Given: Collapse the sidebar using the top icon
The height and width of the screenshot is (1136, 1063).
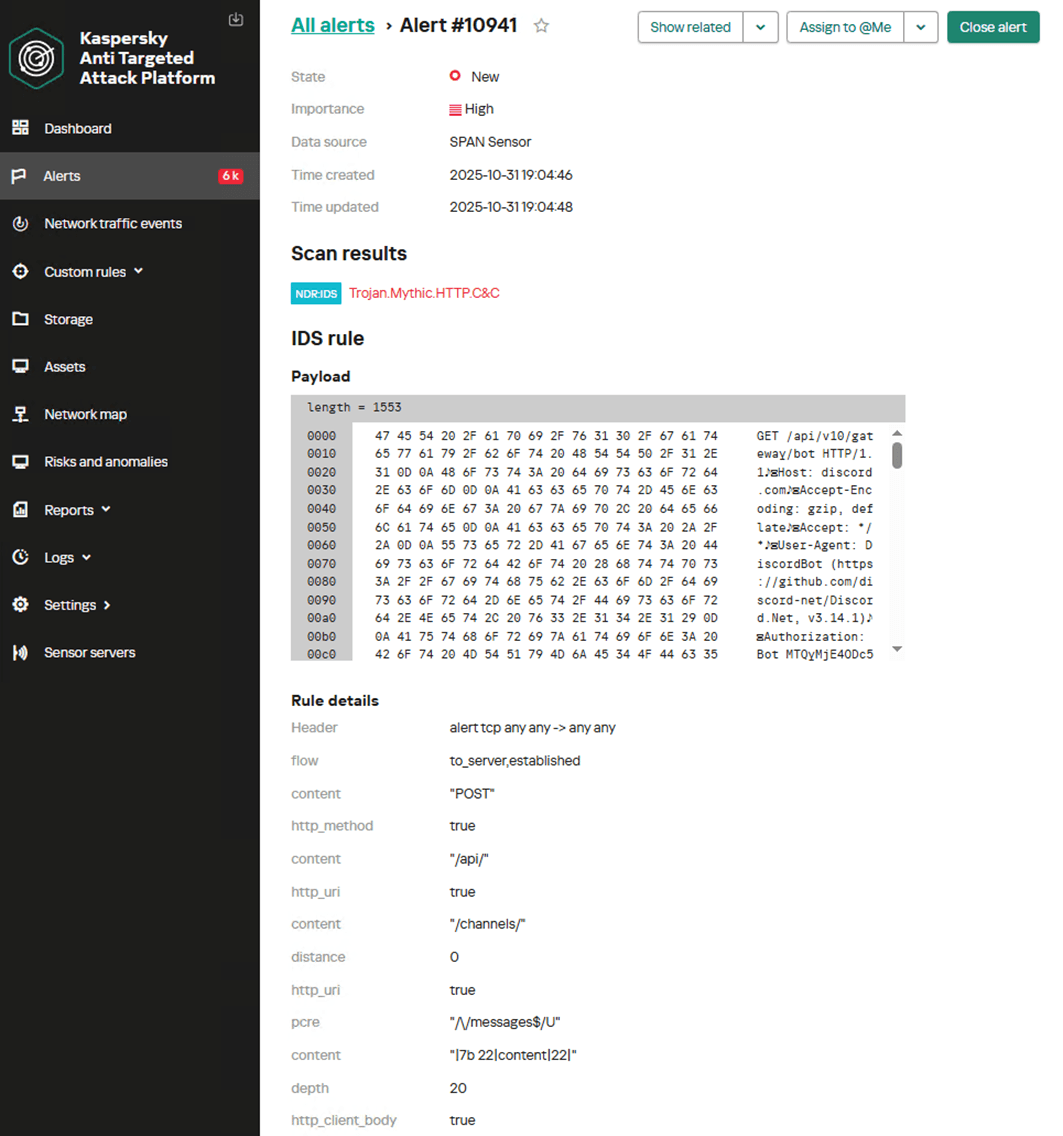Looking at the screenshot, I should (x=236, y=19).
